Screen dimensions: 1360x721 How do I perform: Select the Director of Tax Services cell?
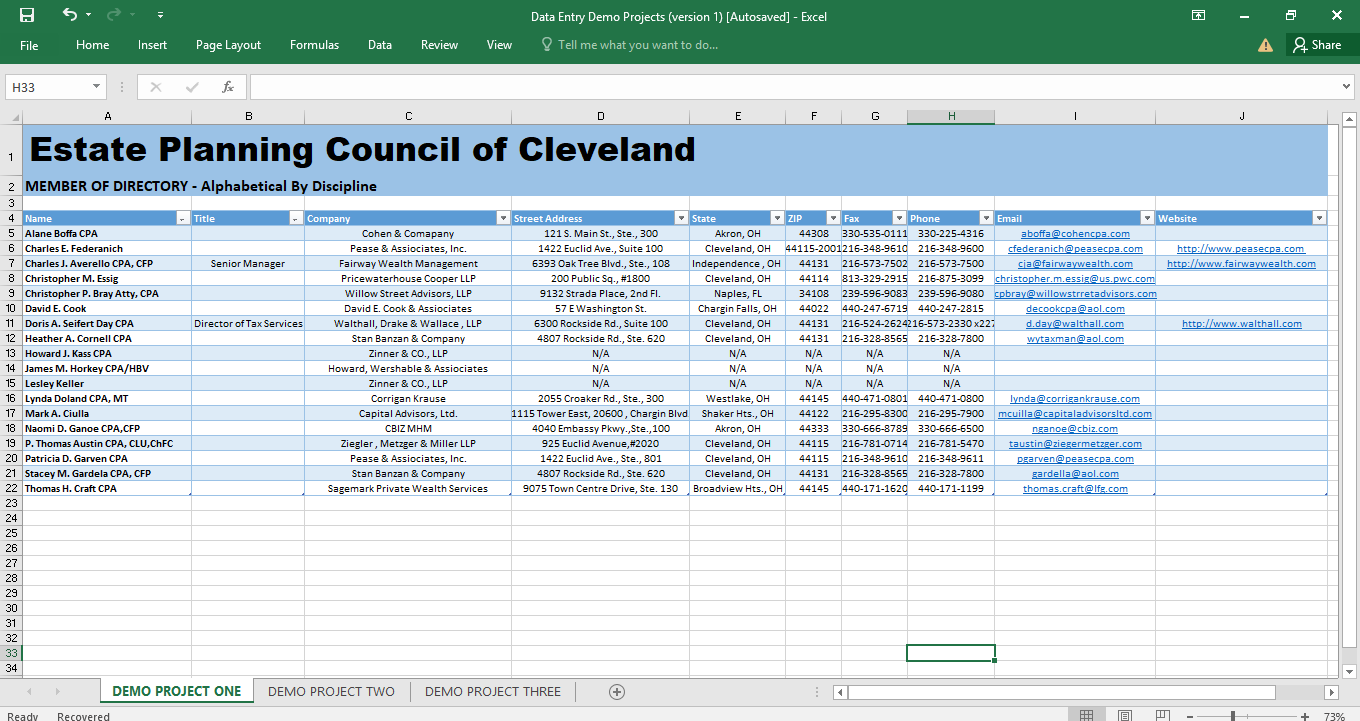248,323
